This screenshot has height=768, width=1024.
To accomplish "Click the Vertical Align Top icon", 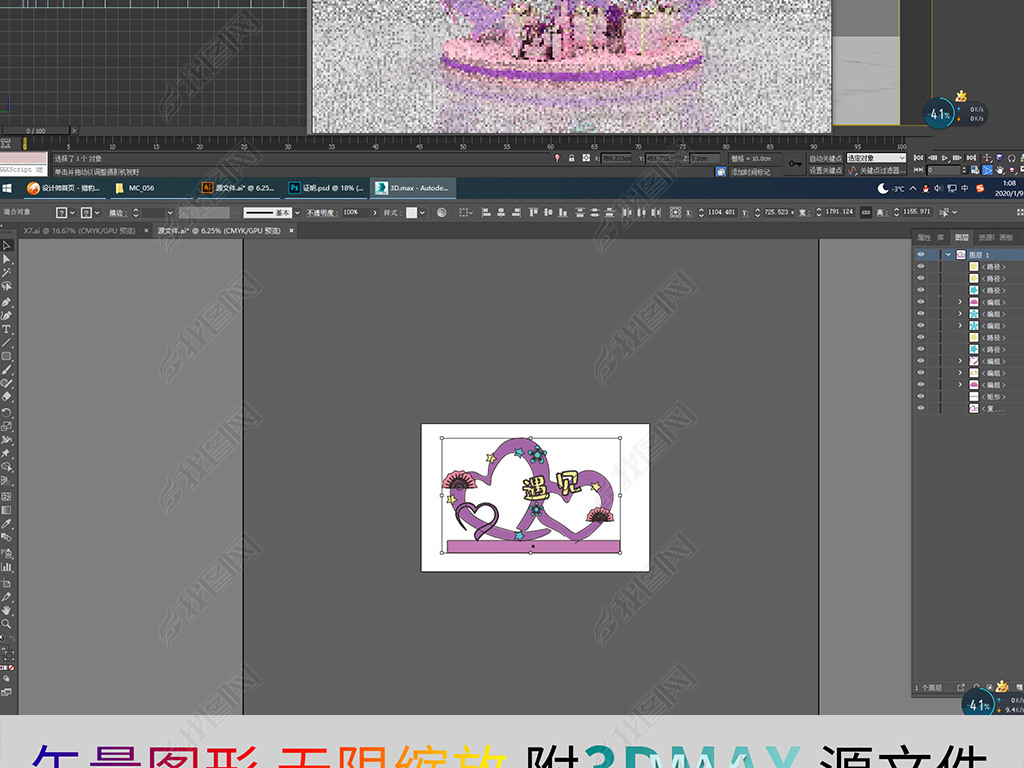I will coord(533,212).
